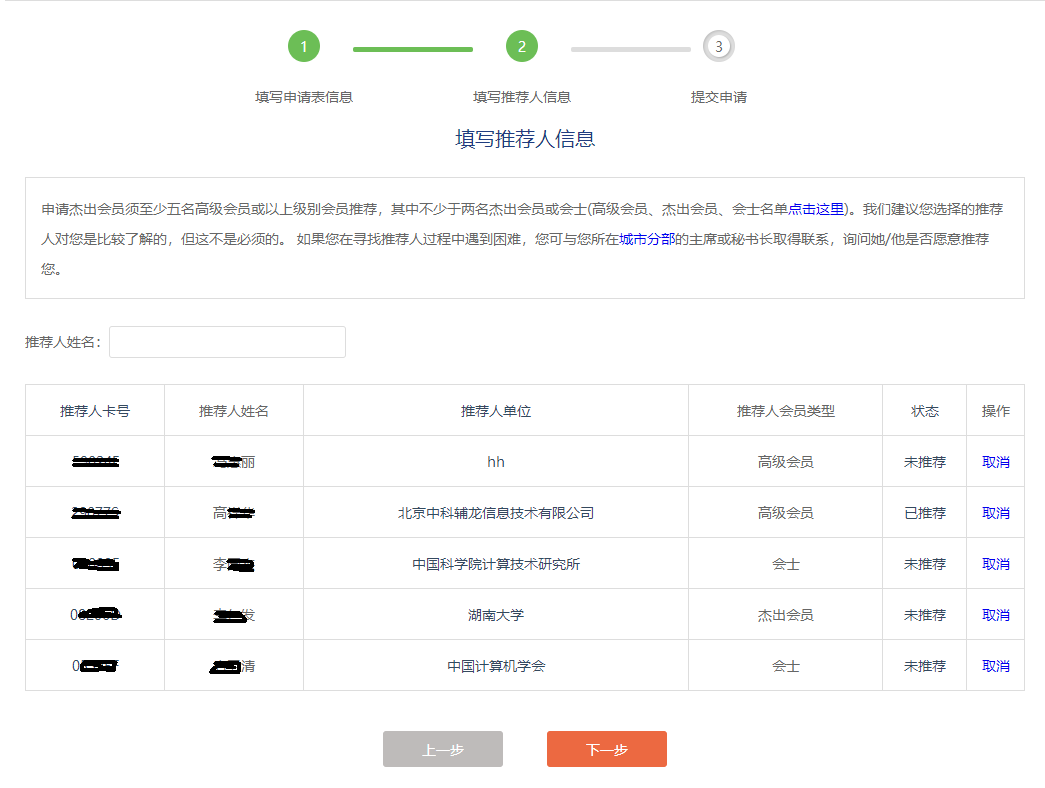Click the step 3 circle indicator
Image resolution: width=1045 pixels, height=788 pixels.
[x=718, y=46]
